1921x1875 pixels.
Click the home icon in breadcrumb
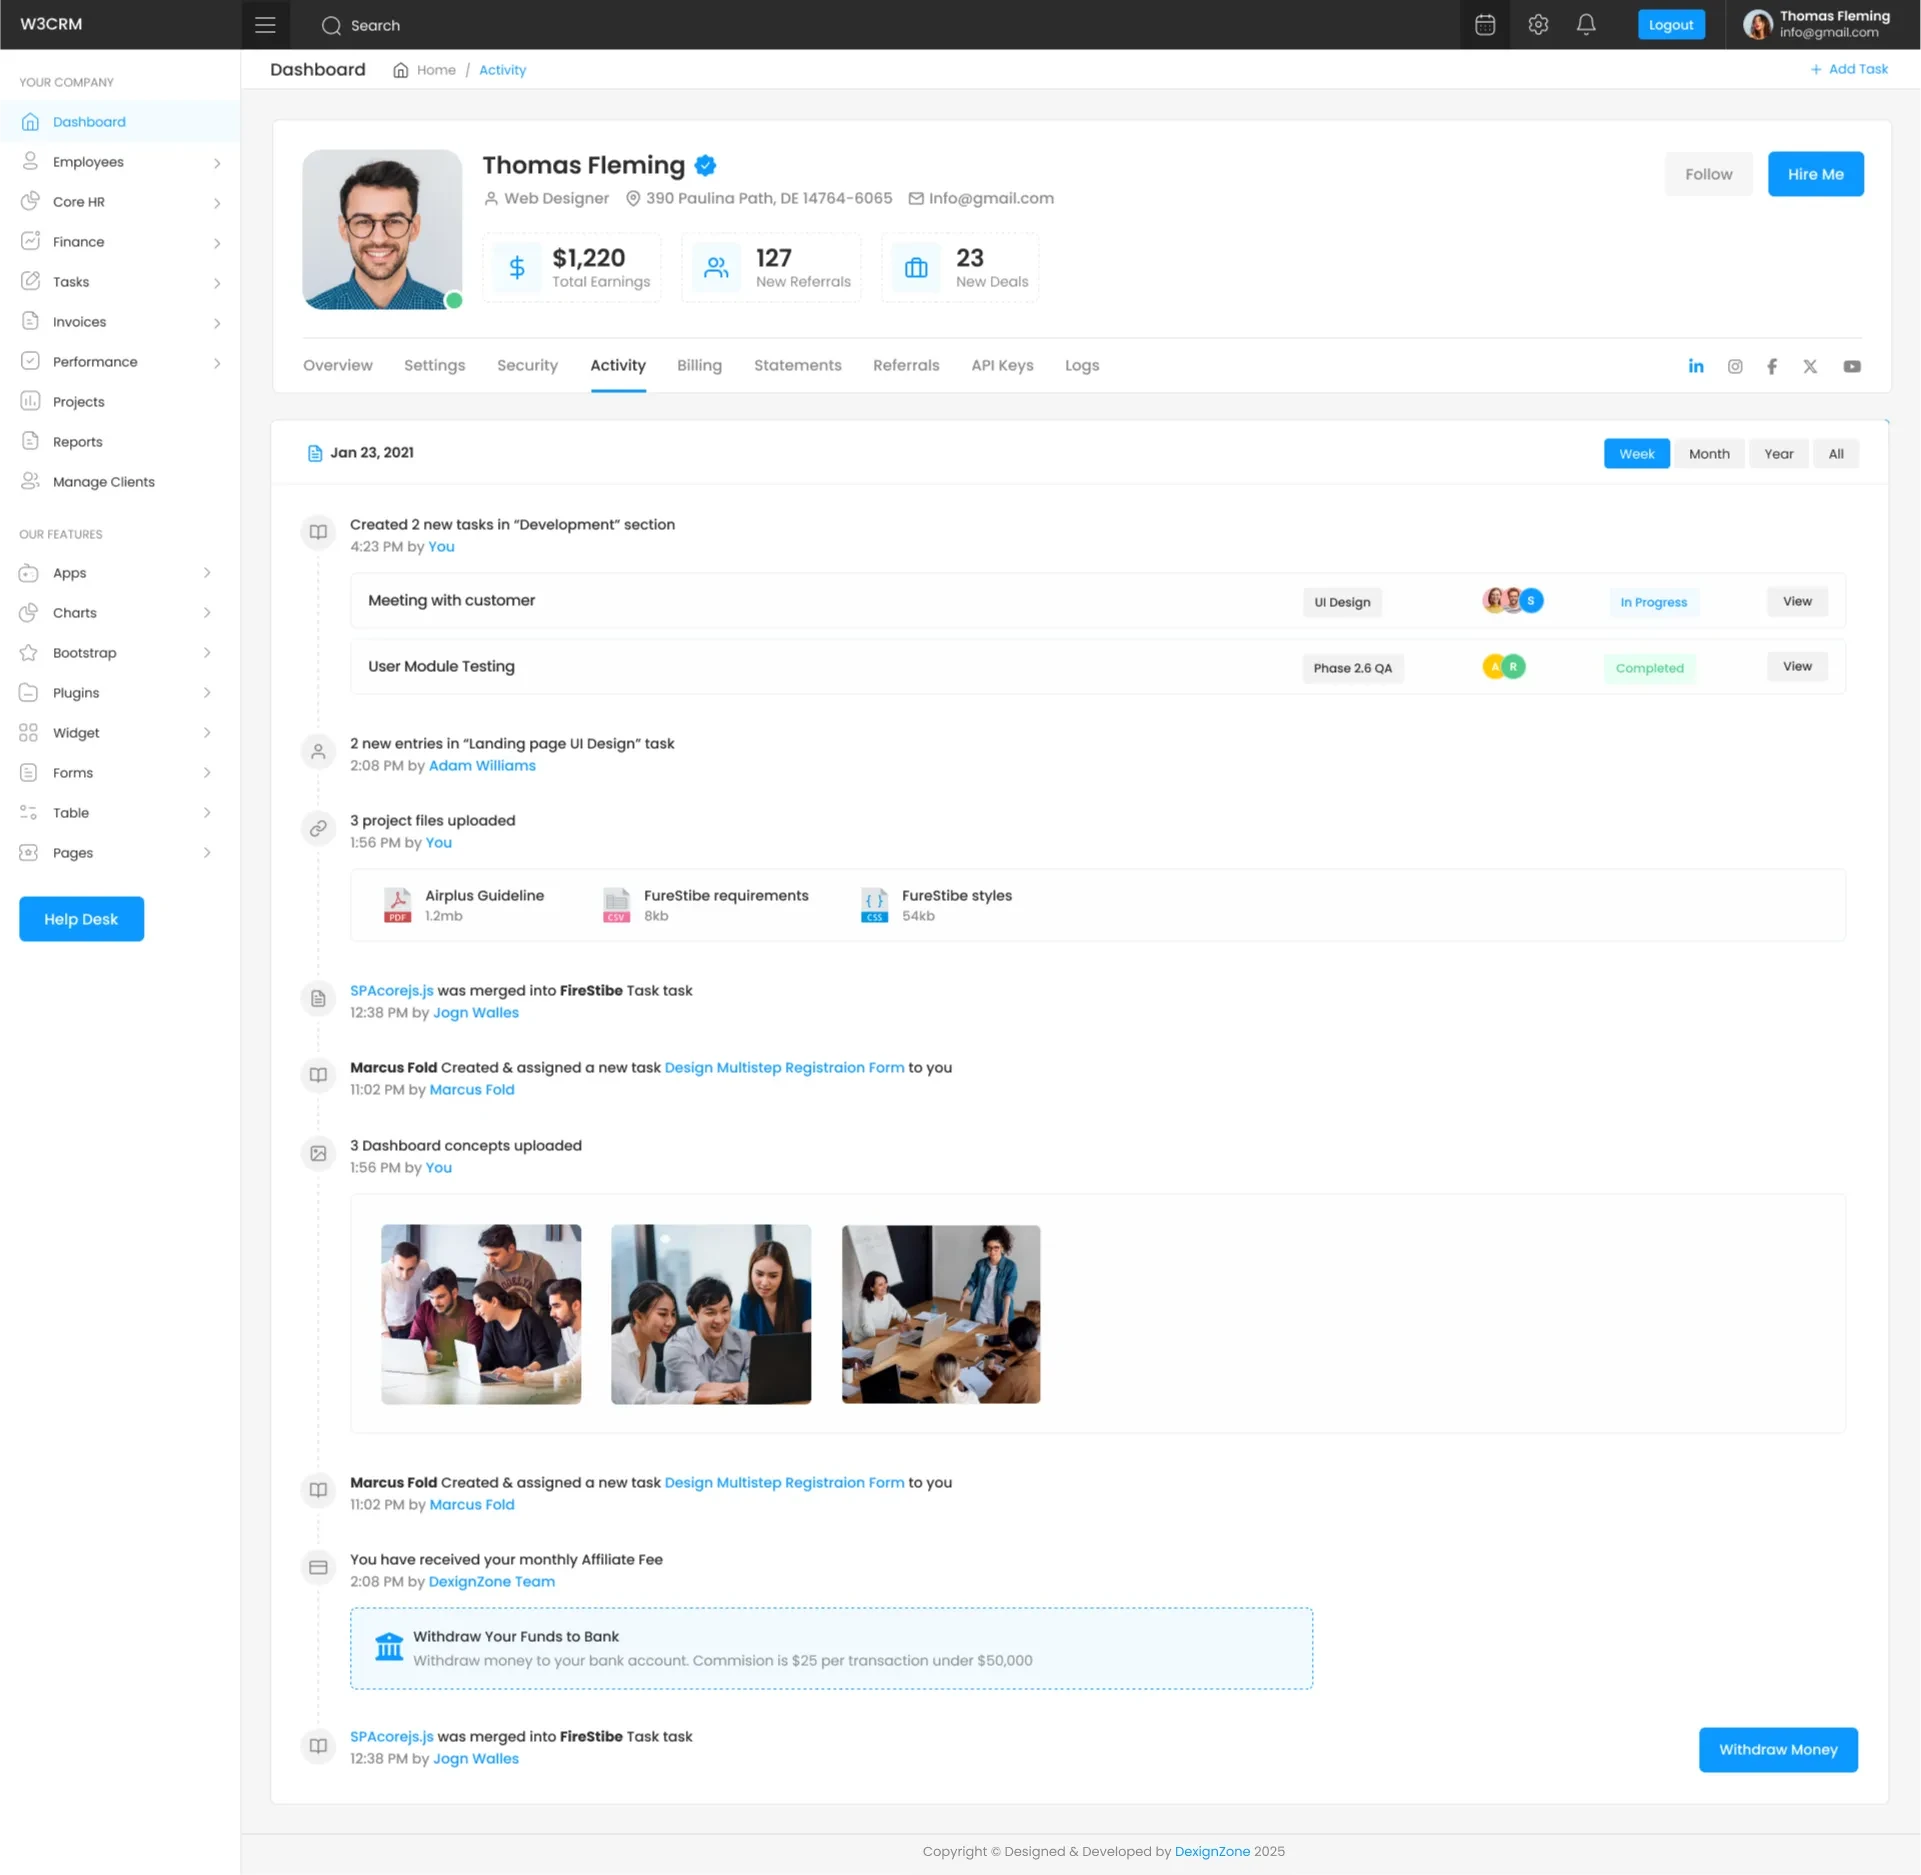point(400,70)
